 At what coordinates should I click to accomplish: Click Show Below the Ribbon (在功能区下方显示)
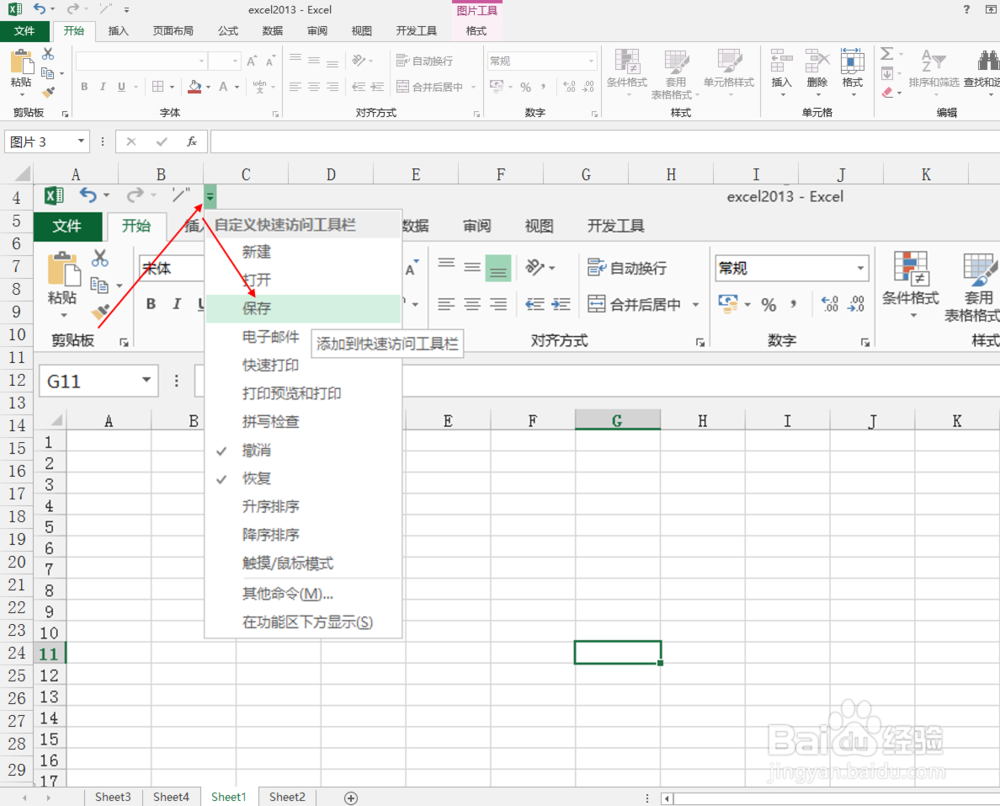(x=304, y=622)
